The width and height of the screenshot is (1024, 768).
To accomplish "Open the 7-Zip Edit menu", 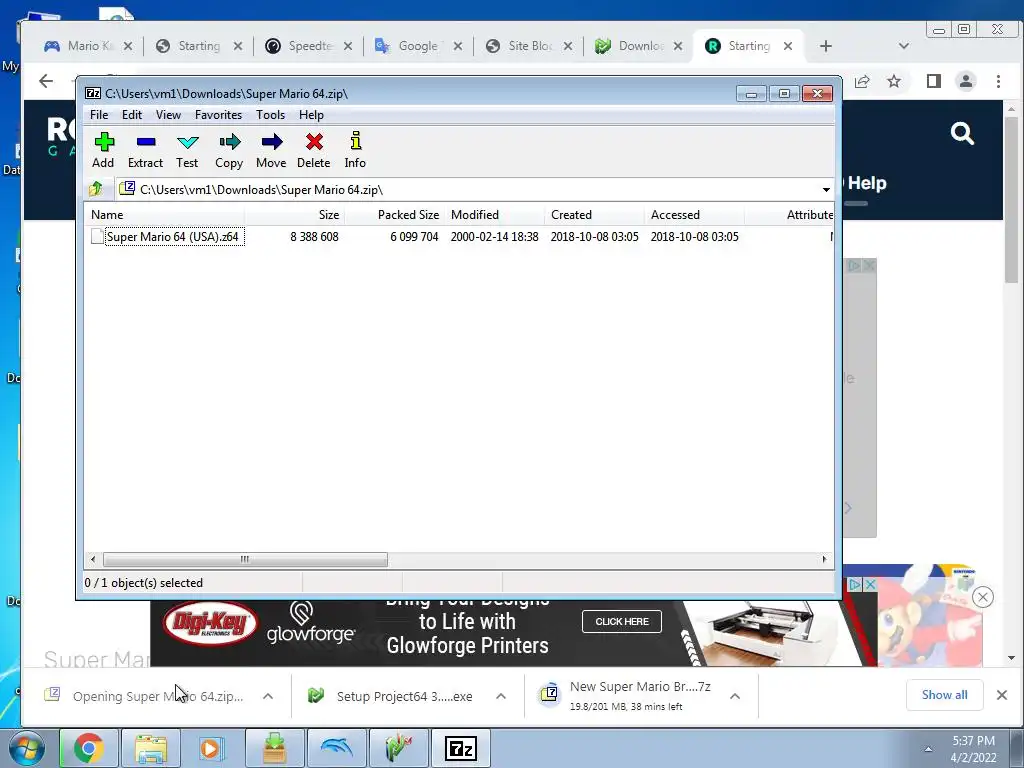I will 132,115.
